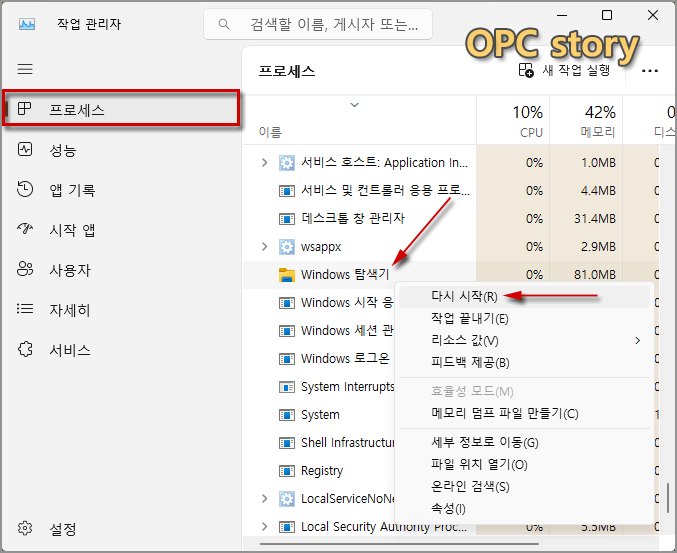Open the three-dot more options menu
Screen dimensions: 677x553
click(x=650, y=71)
